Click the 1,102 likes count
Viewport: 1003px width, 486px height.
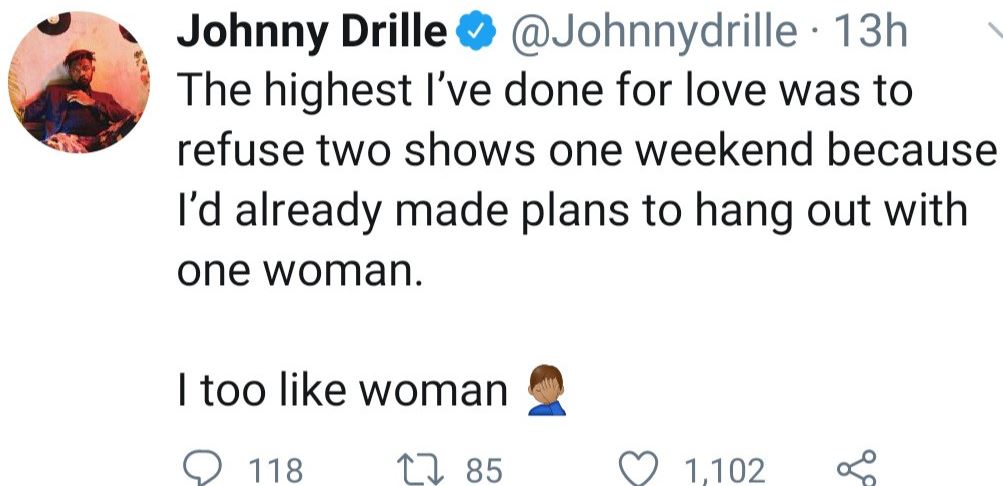(x=724, y=469)
